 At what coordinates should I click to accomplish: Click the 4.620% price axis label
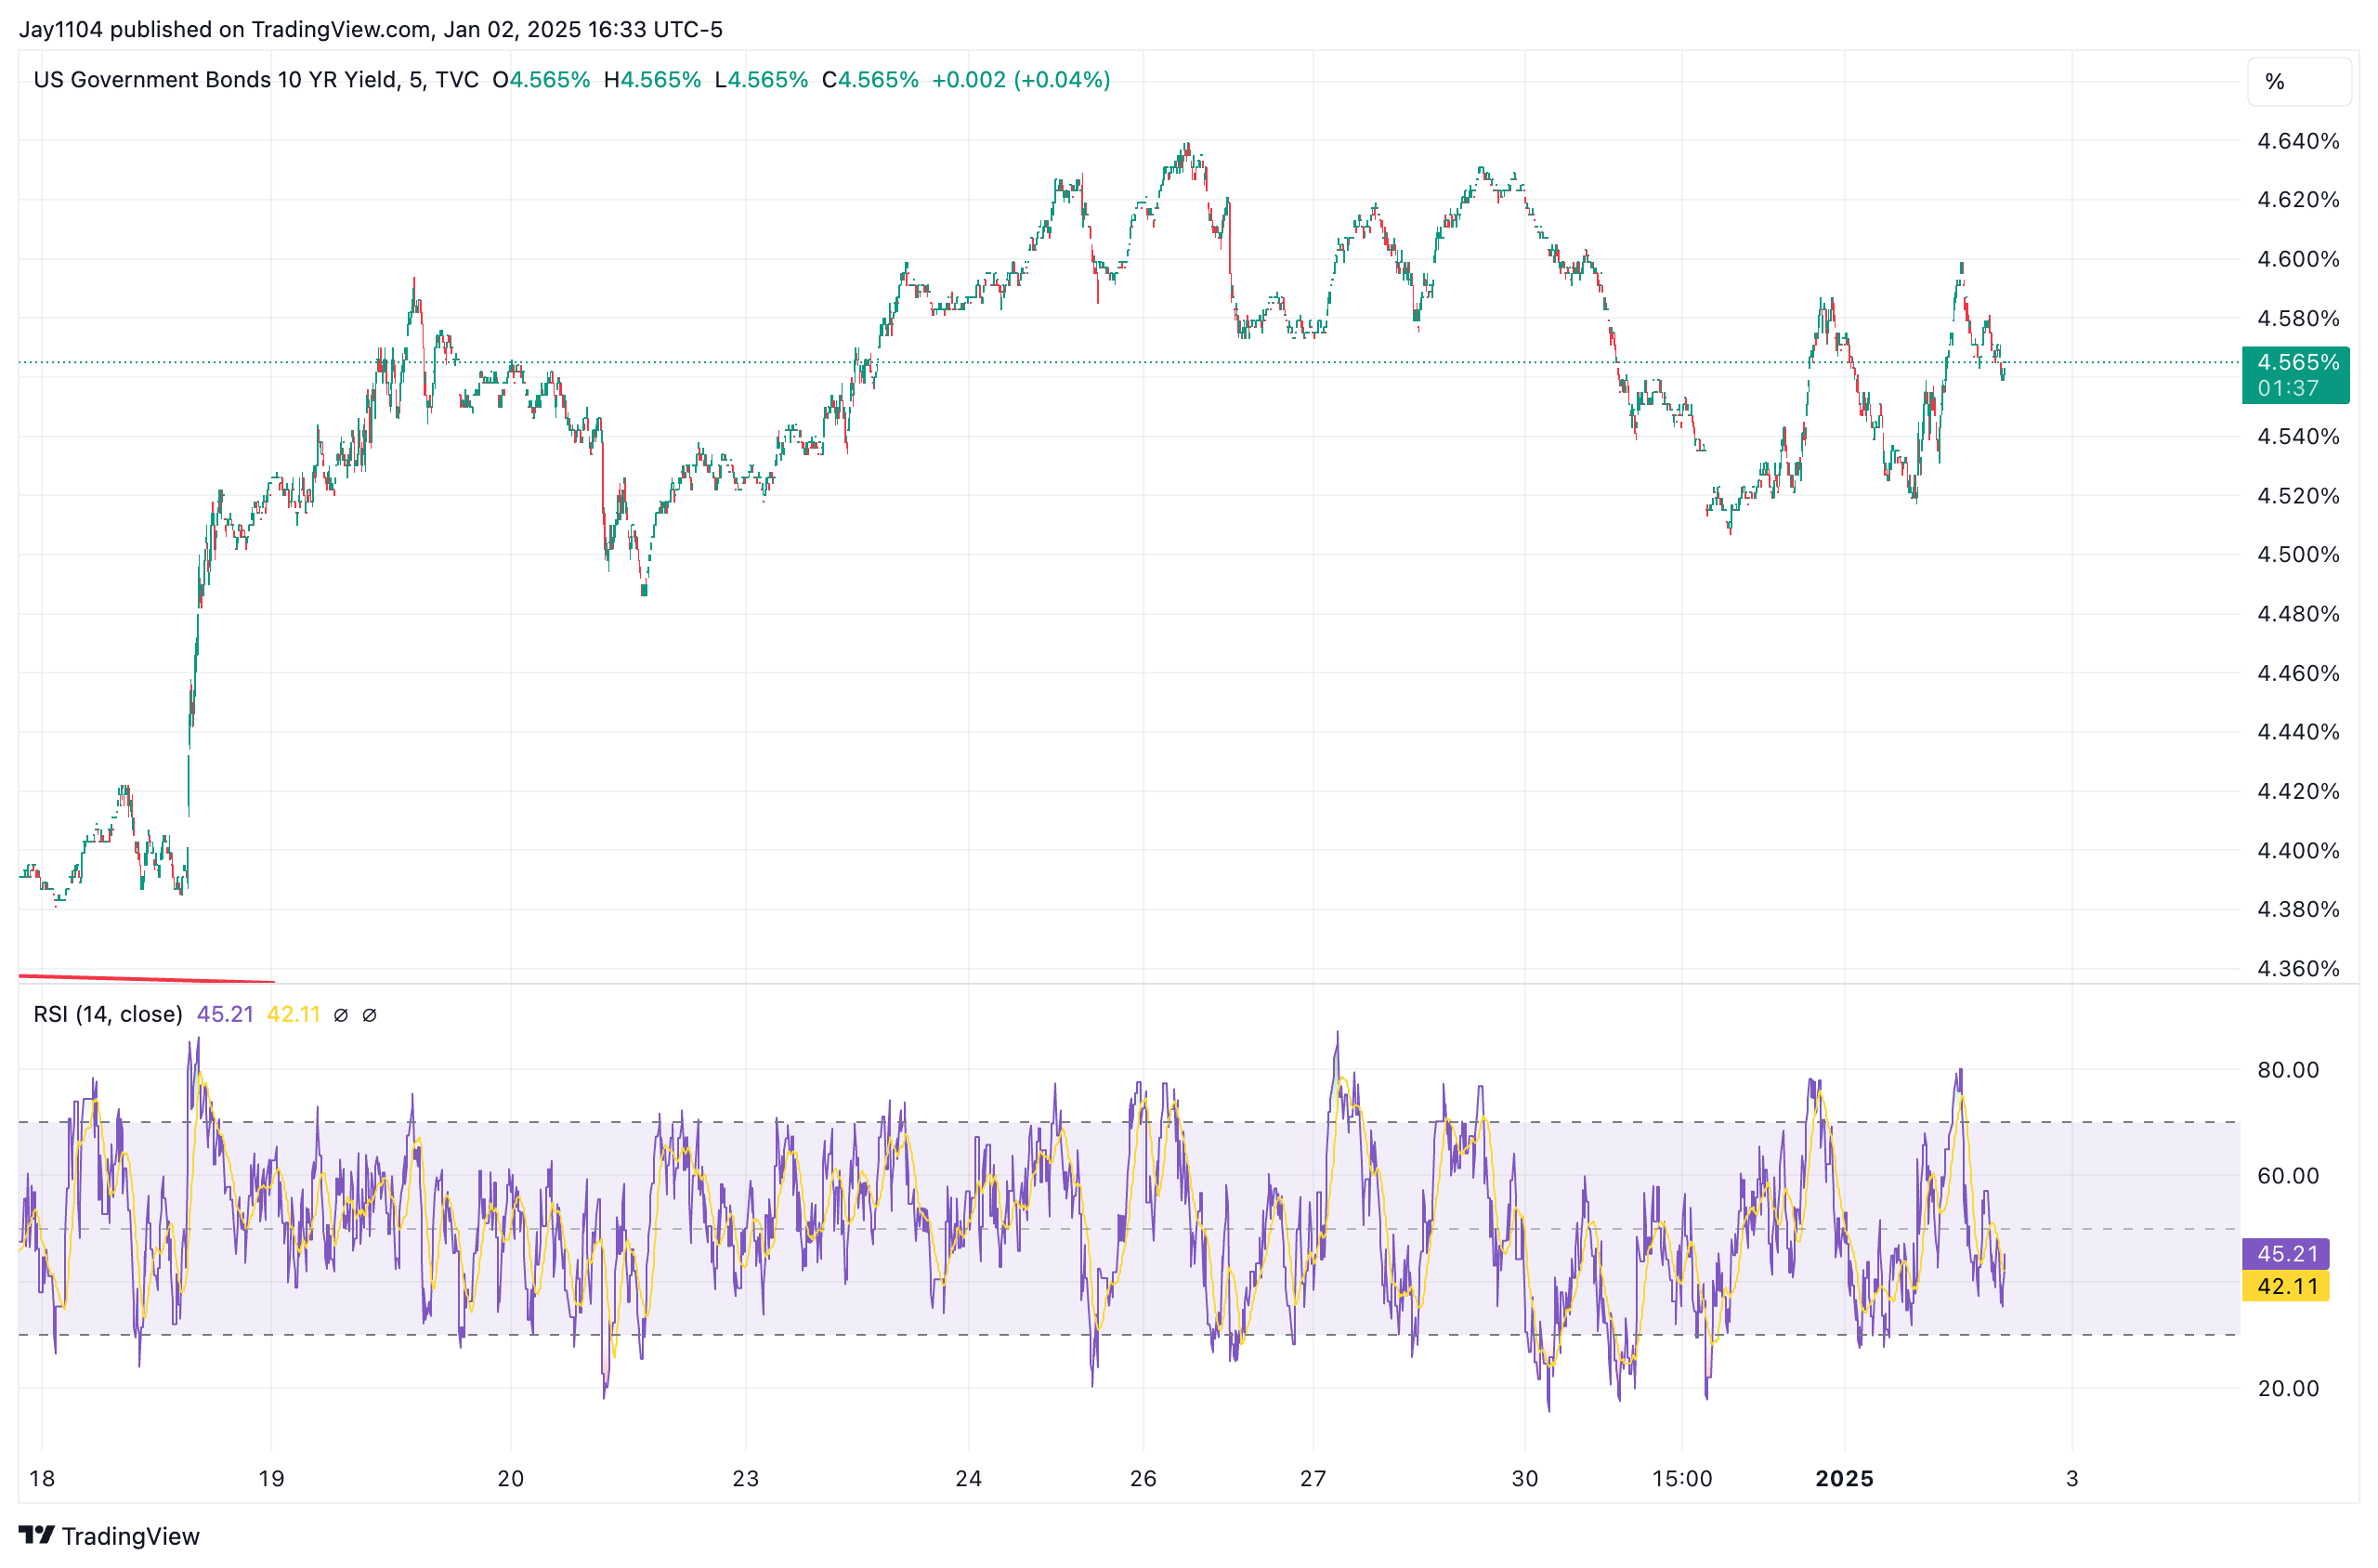(2298, 200)
